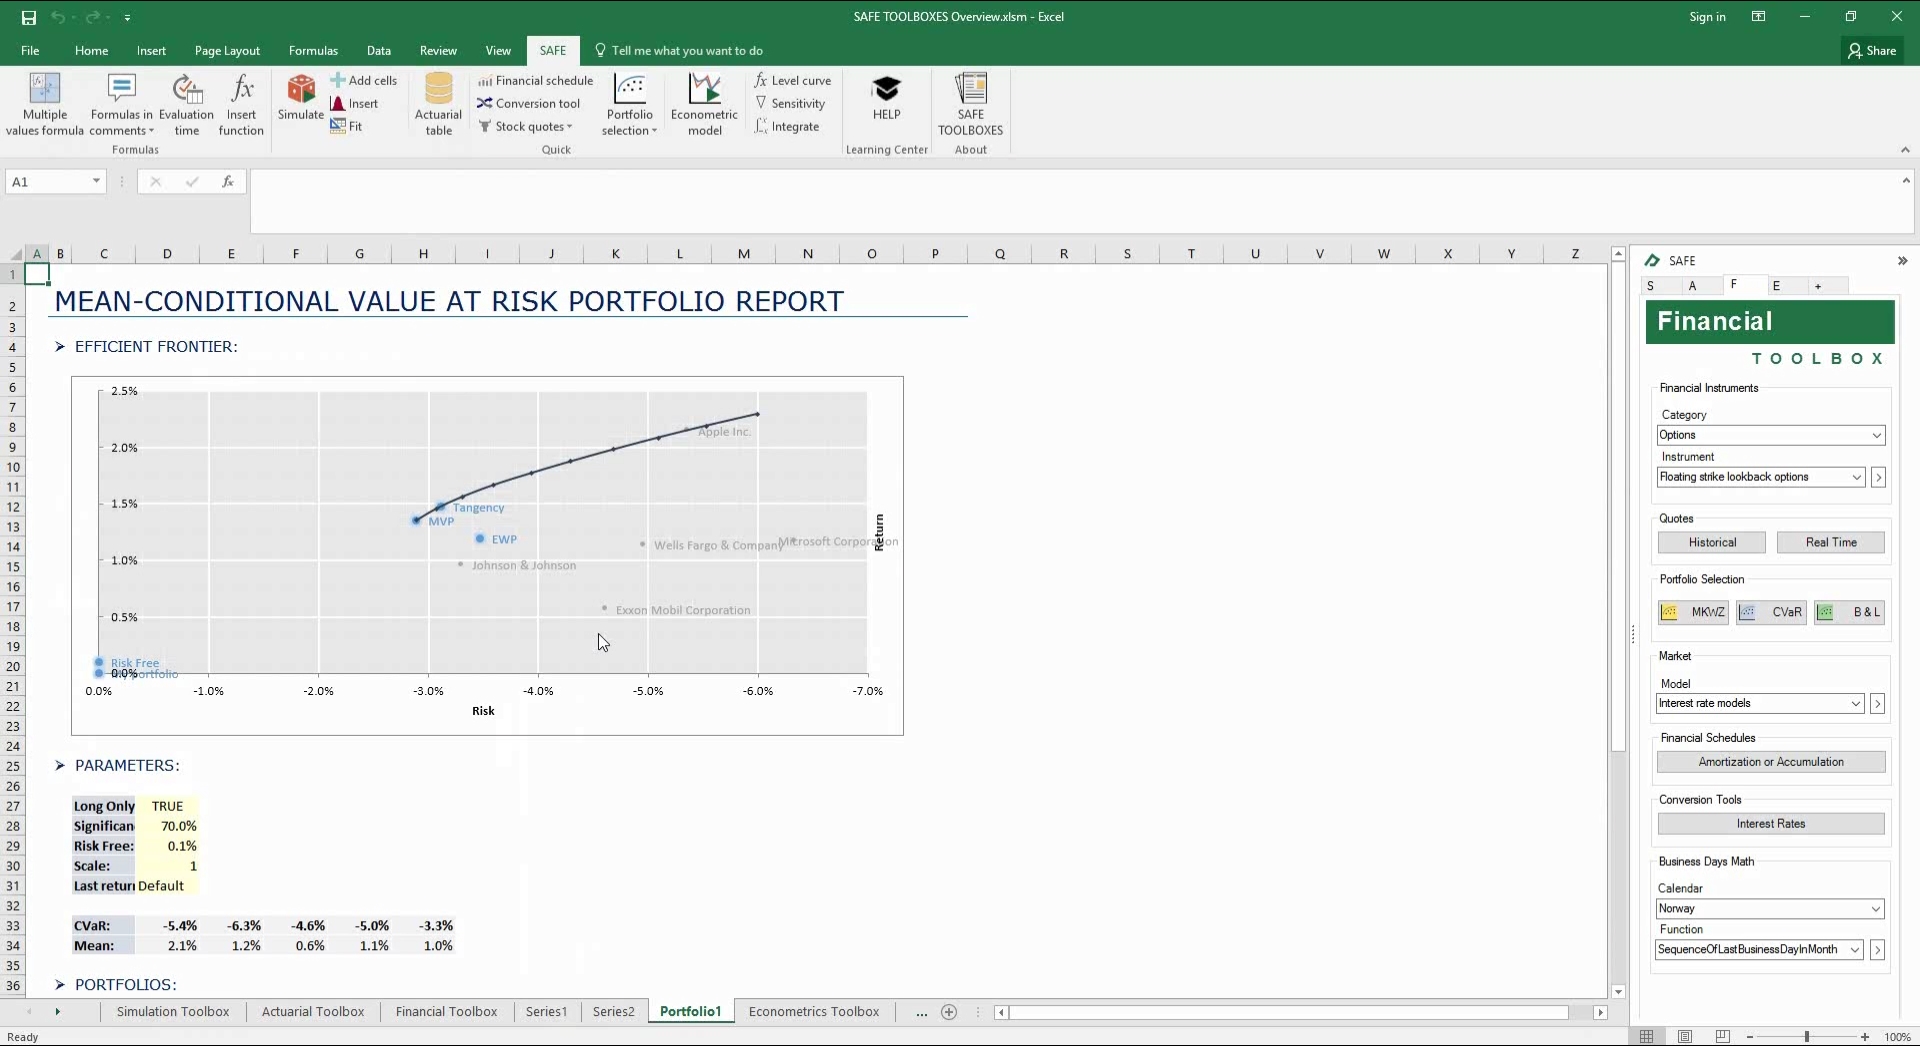This screenshot has height=1046, width=1920.
Task: Open the Econometric model tool
Action: point(704,104)
